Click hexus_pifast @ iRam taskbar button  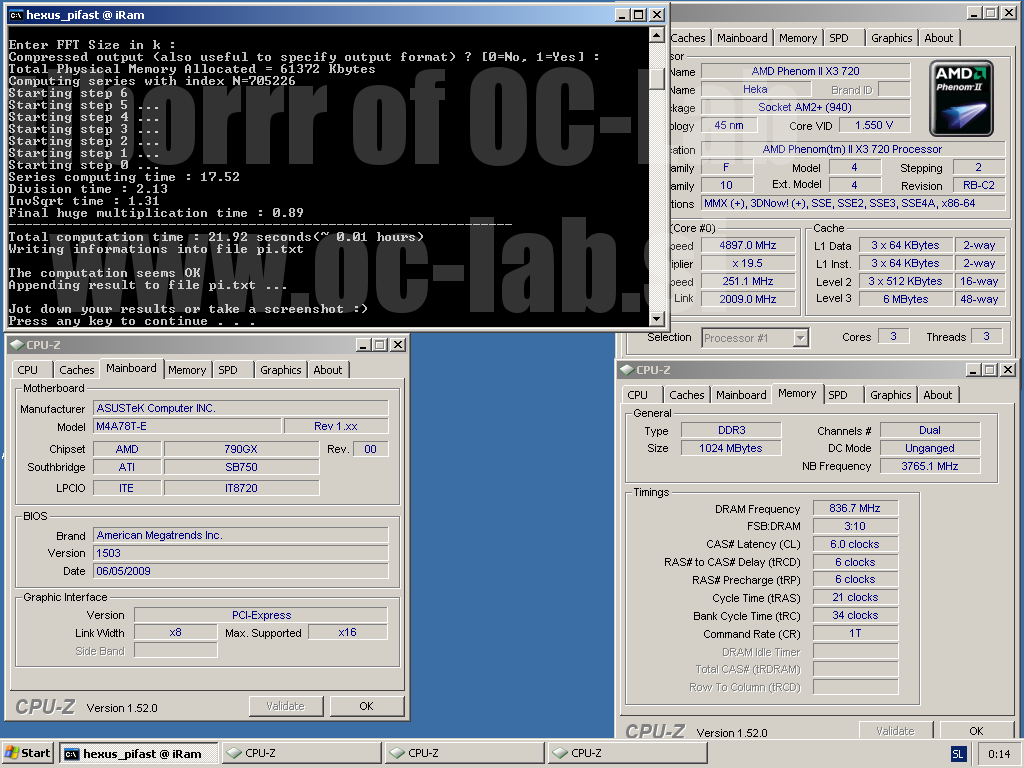[x=139, y=754]
